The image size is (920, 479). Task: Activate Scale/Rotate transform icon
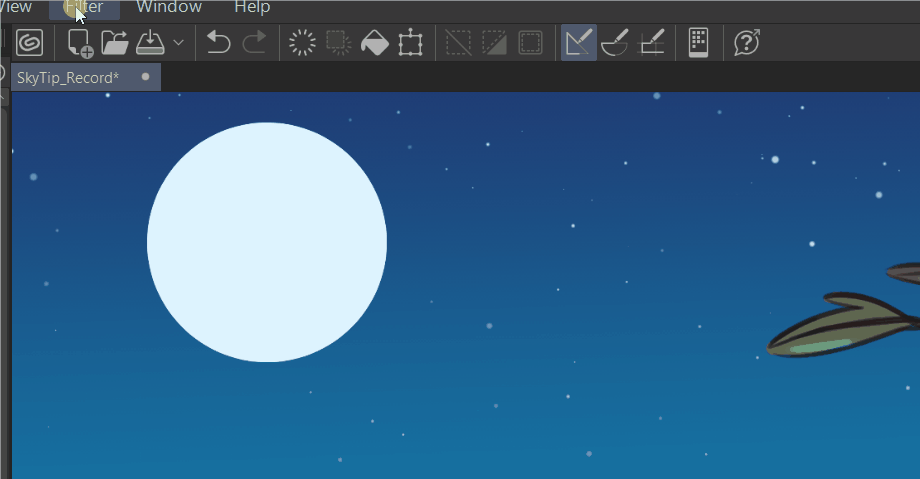[411, 43]
